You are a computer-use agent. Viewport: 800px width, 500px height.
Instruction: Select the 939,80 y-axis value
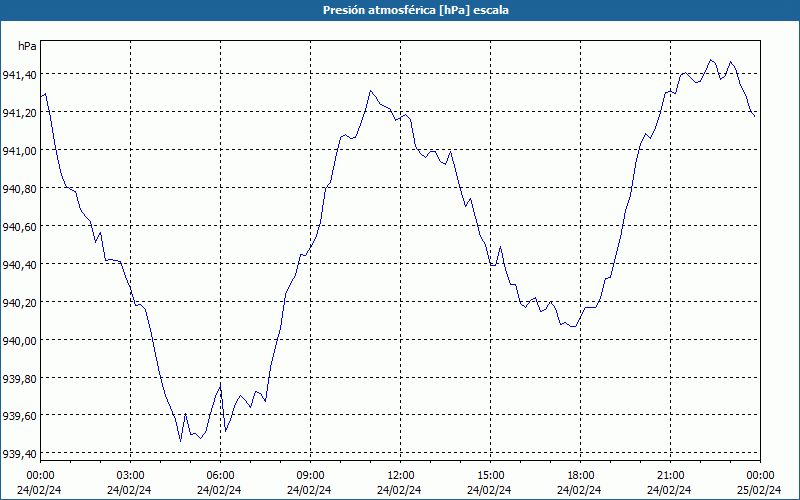[x=19, y=379]
